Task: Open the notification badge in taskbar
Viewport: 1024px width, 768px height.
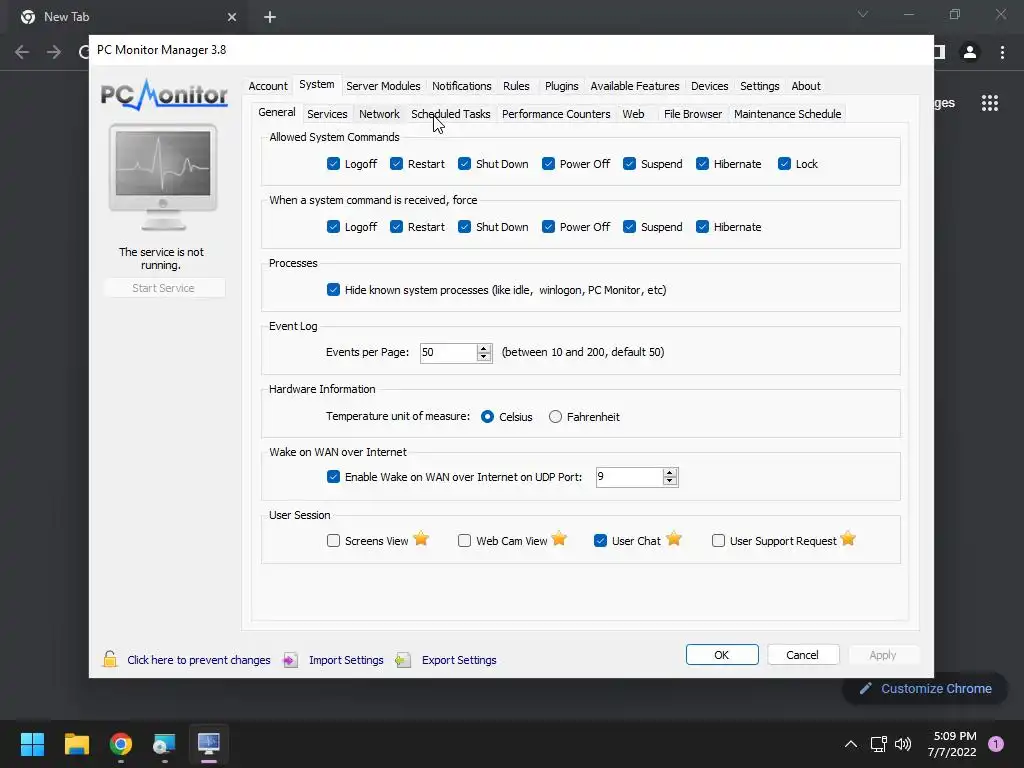Action: [x=996, y=744]
